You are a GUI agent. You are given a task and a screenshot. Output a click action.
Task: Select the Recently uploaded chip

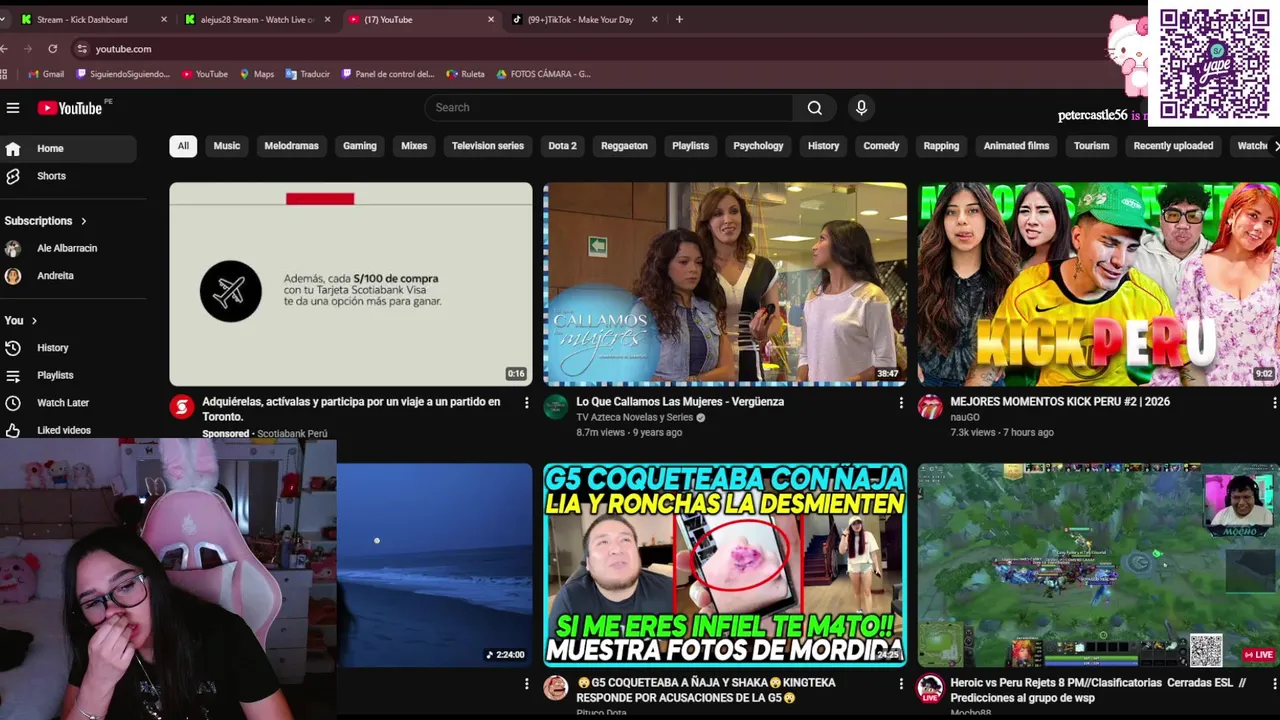pos(1173,146)
